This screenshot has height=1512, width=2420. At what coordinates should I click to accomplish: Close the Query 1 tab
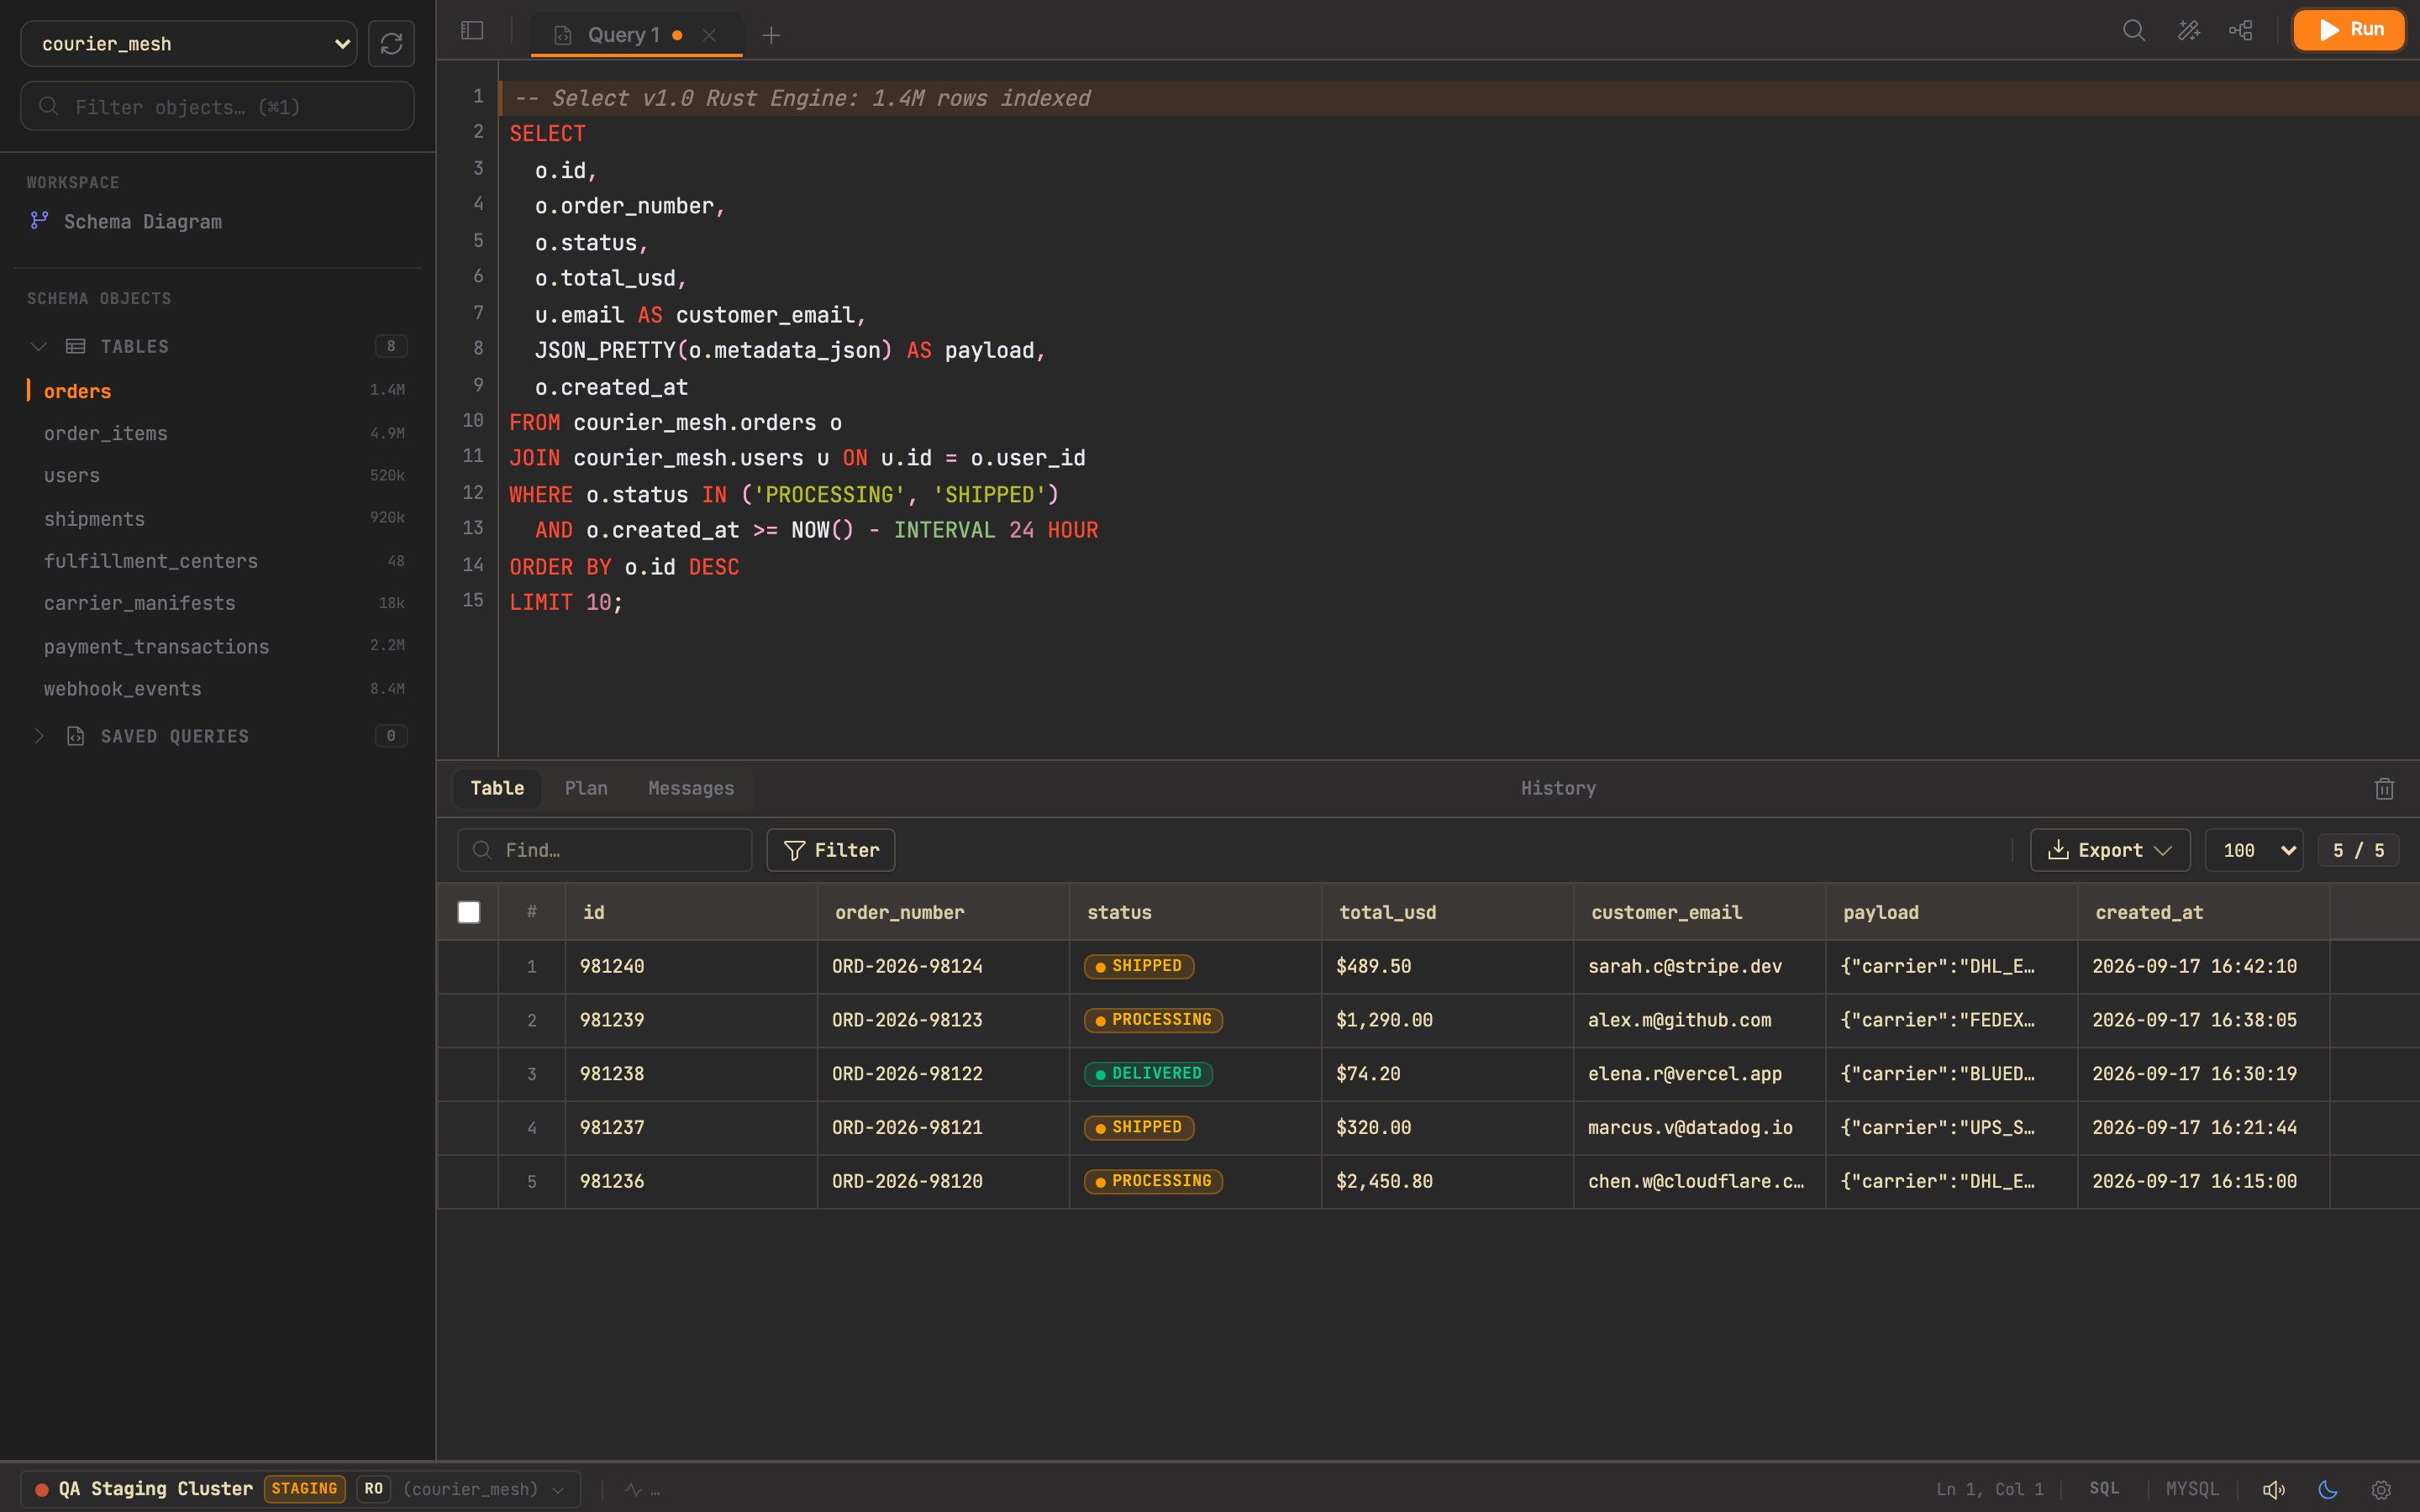pos(709,35)
